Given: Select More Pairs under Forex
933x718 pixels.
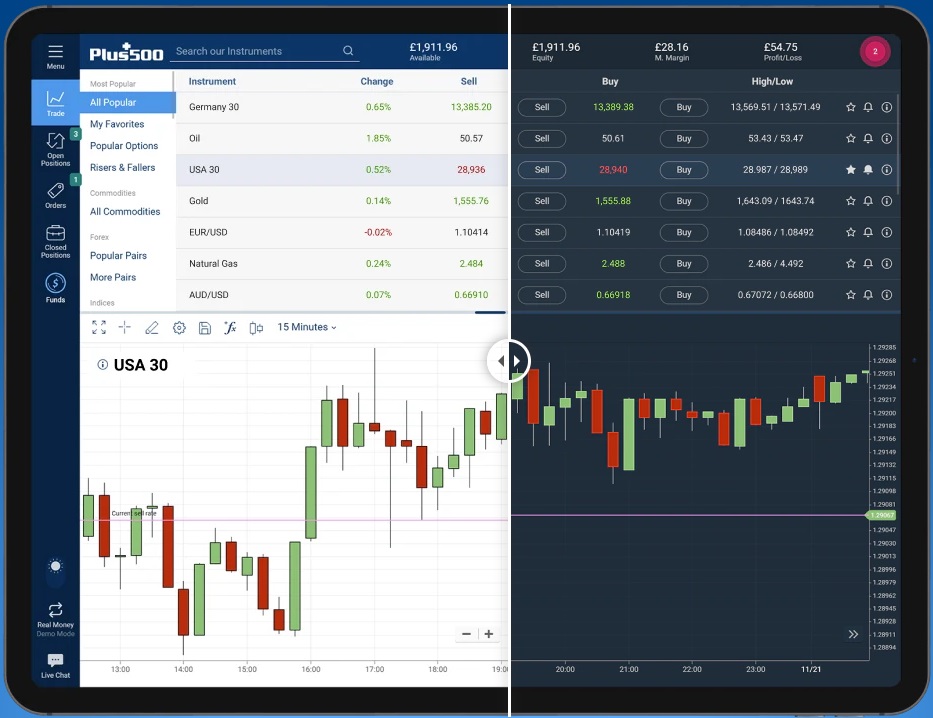Looking at the screenshot, I should [113, 277].
